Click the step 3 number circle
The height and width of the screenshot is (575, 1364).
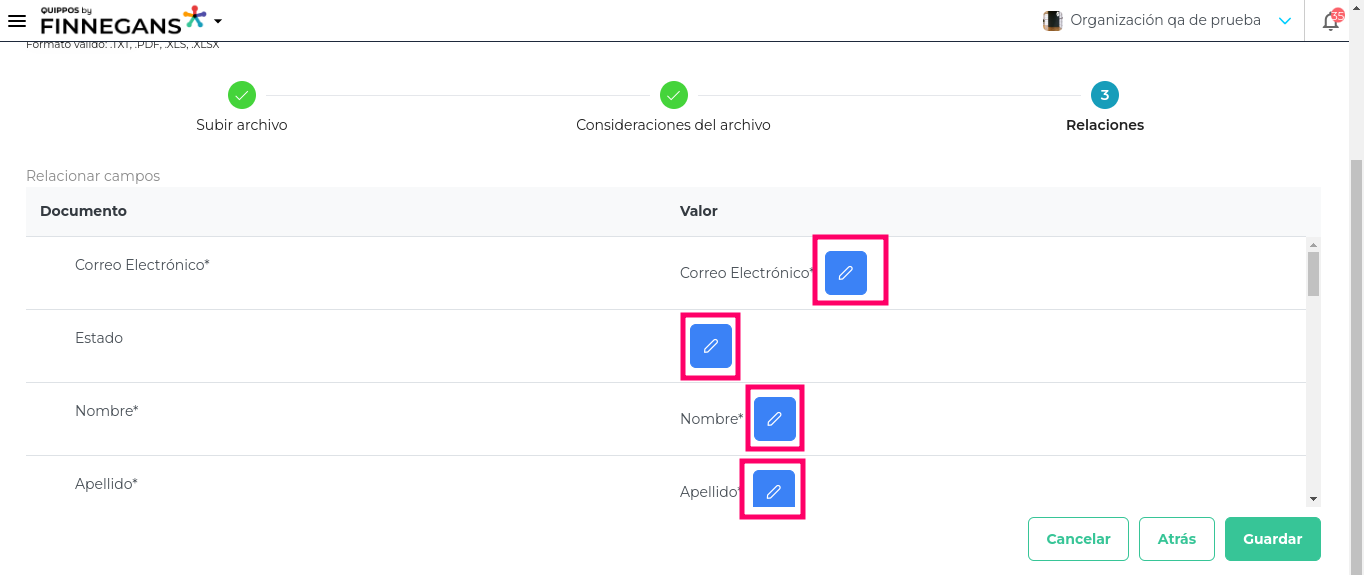1104,95
